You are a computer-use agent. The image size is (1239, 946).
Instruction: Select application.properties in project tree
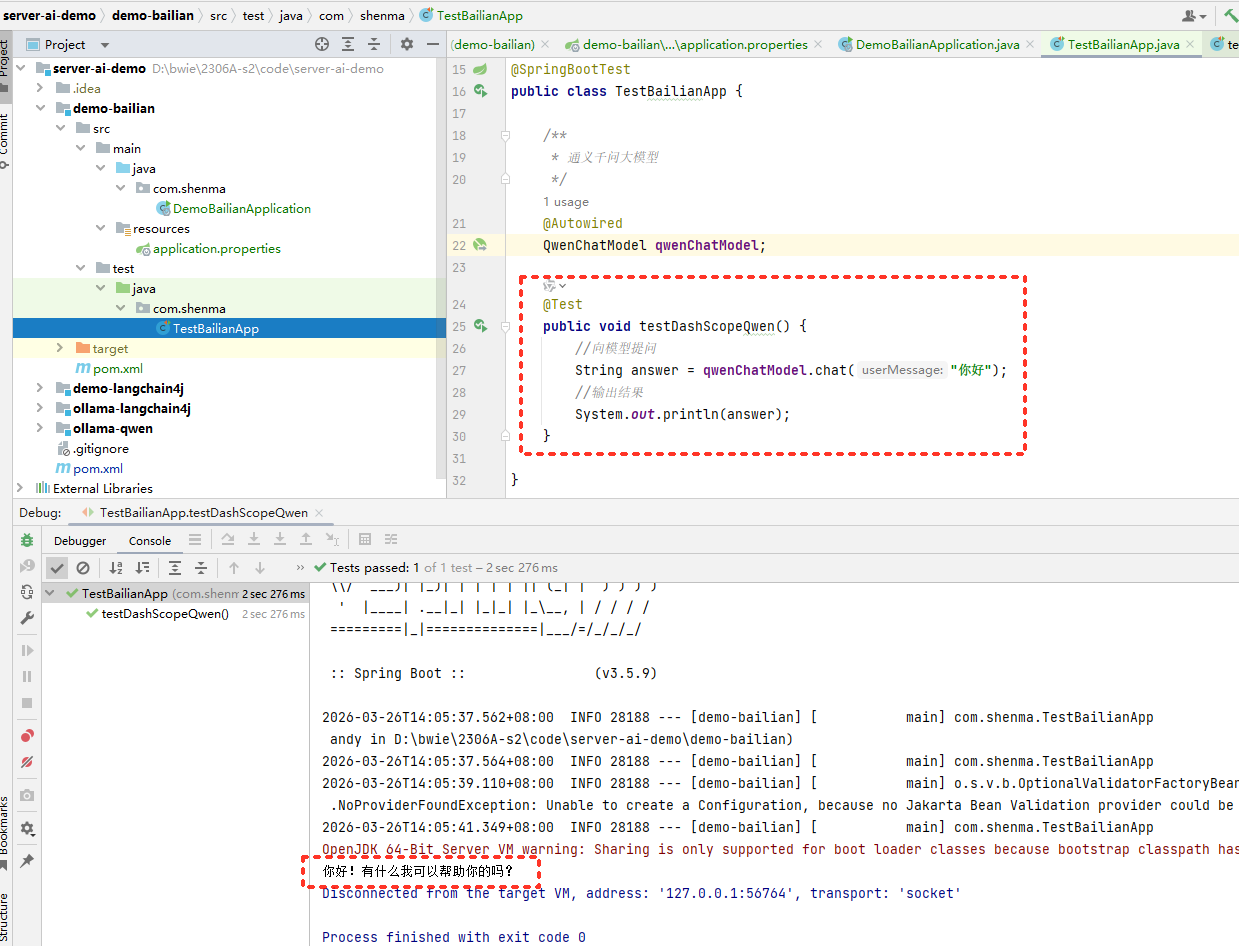(216, 248)
